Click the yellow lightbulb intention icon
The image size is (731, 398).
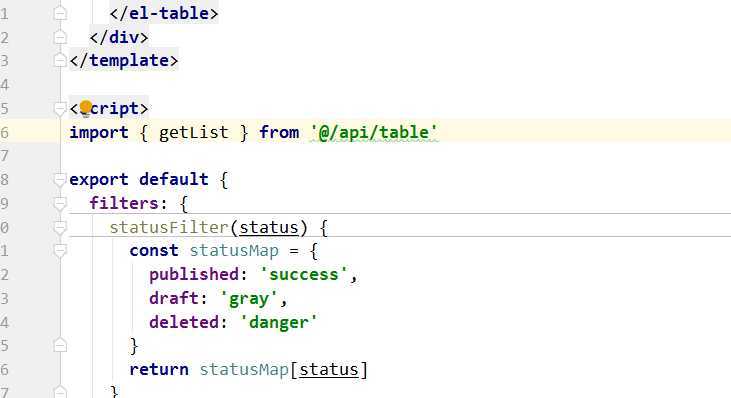pos(85,108)
